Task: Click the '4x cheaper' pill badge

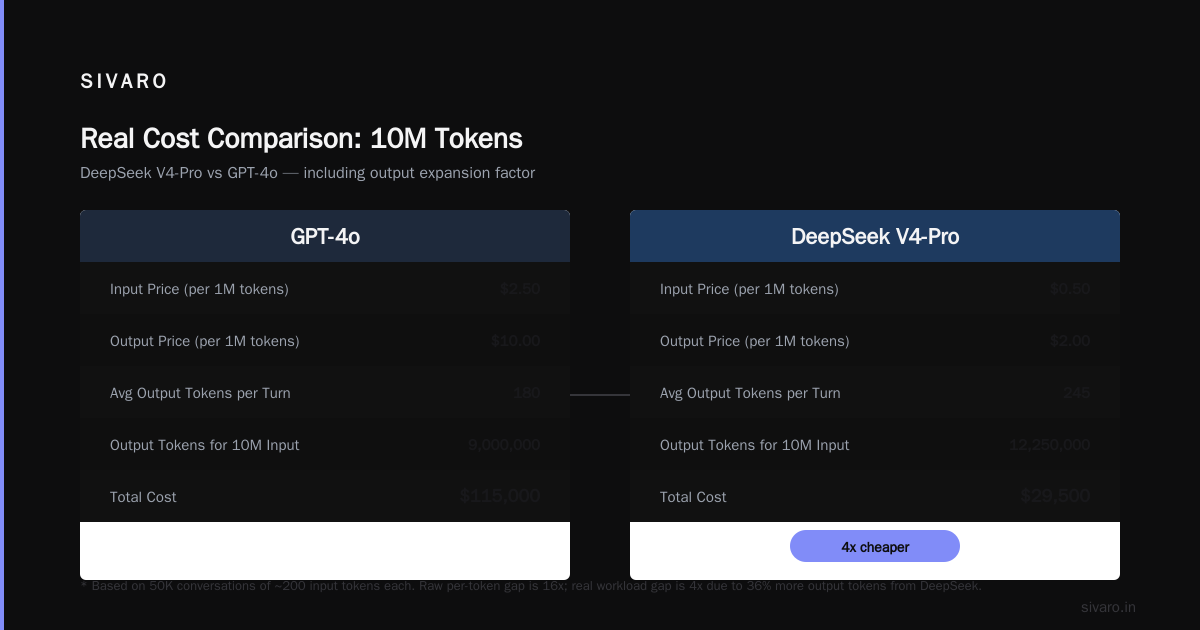Action: (x=875, y=546)
